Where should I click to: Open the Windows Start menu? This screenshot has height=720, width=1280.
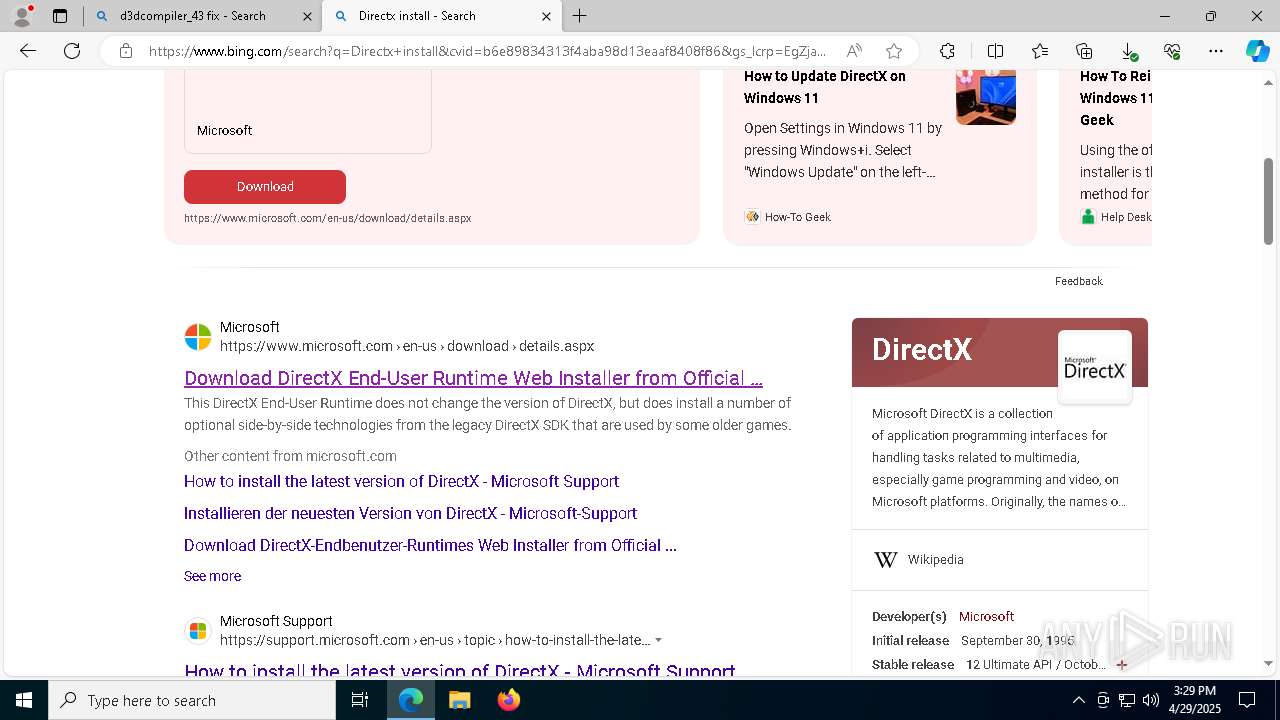pyautogui.click(x=24, y=700)
